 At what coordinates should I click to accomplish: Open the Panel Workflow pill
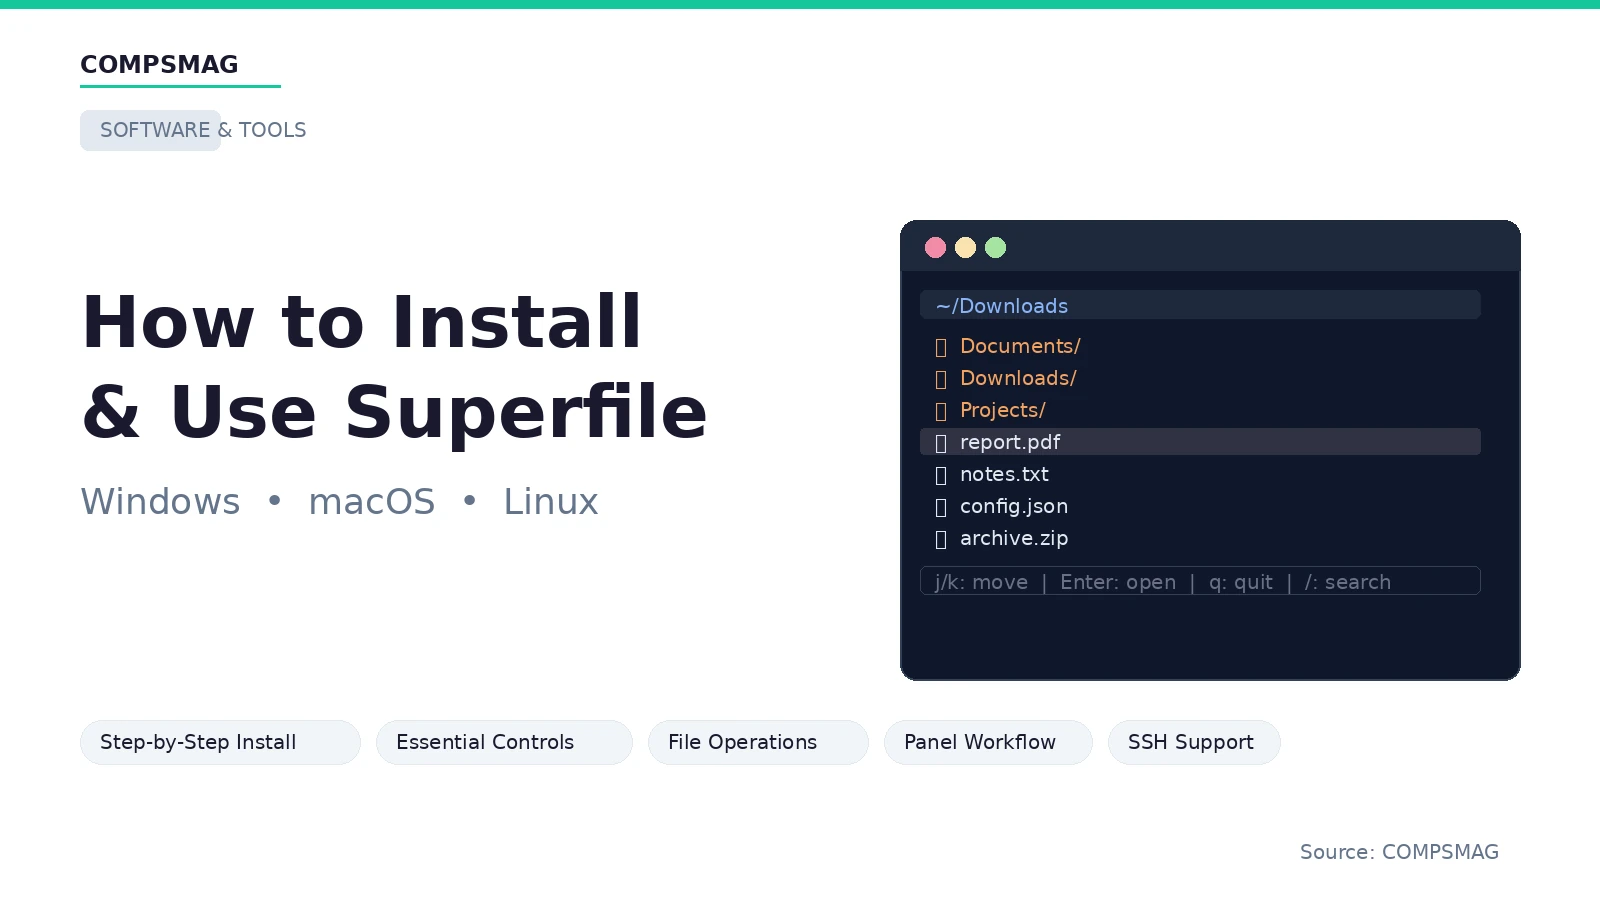(x=988, y=742)
